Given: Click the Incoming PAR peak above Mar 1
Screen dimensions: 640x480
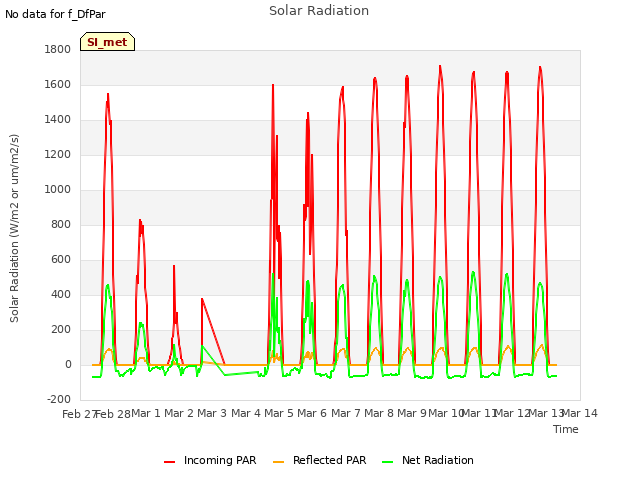Looking at the screenshot, I should 140,220.
